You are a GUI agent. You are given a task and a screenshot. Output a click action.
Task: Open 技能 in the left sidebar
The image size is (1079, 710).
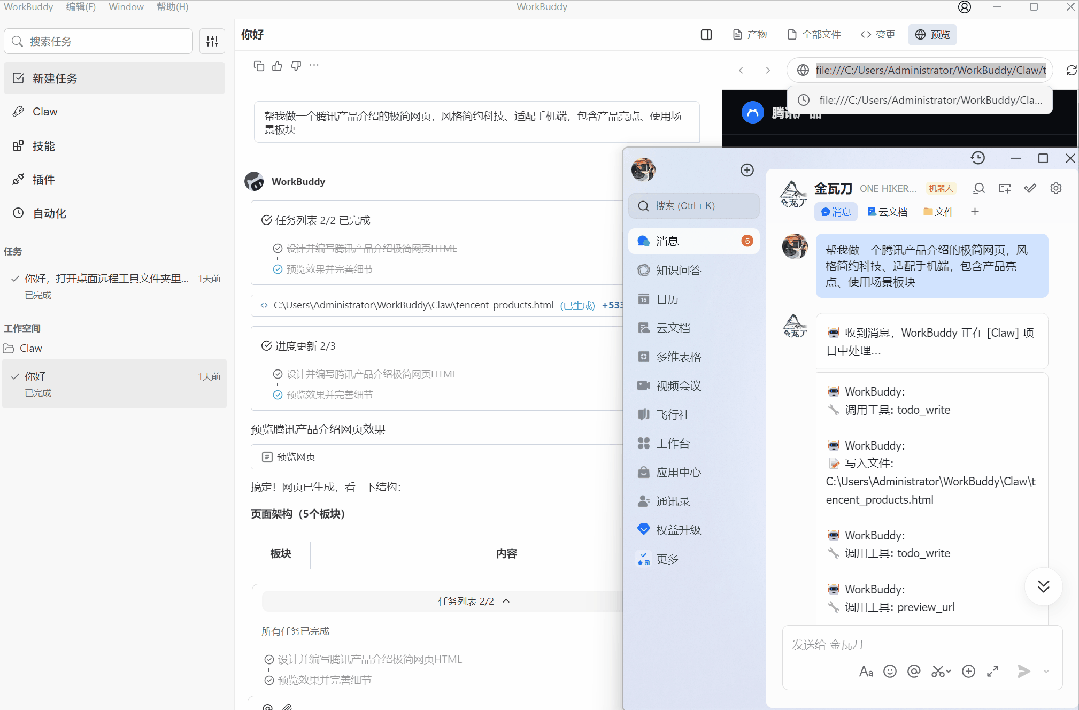pyautogui.click(x=114, y=146)
